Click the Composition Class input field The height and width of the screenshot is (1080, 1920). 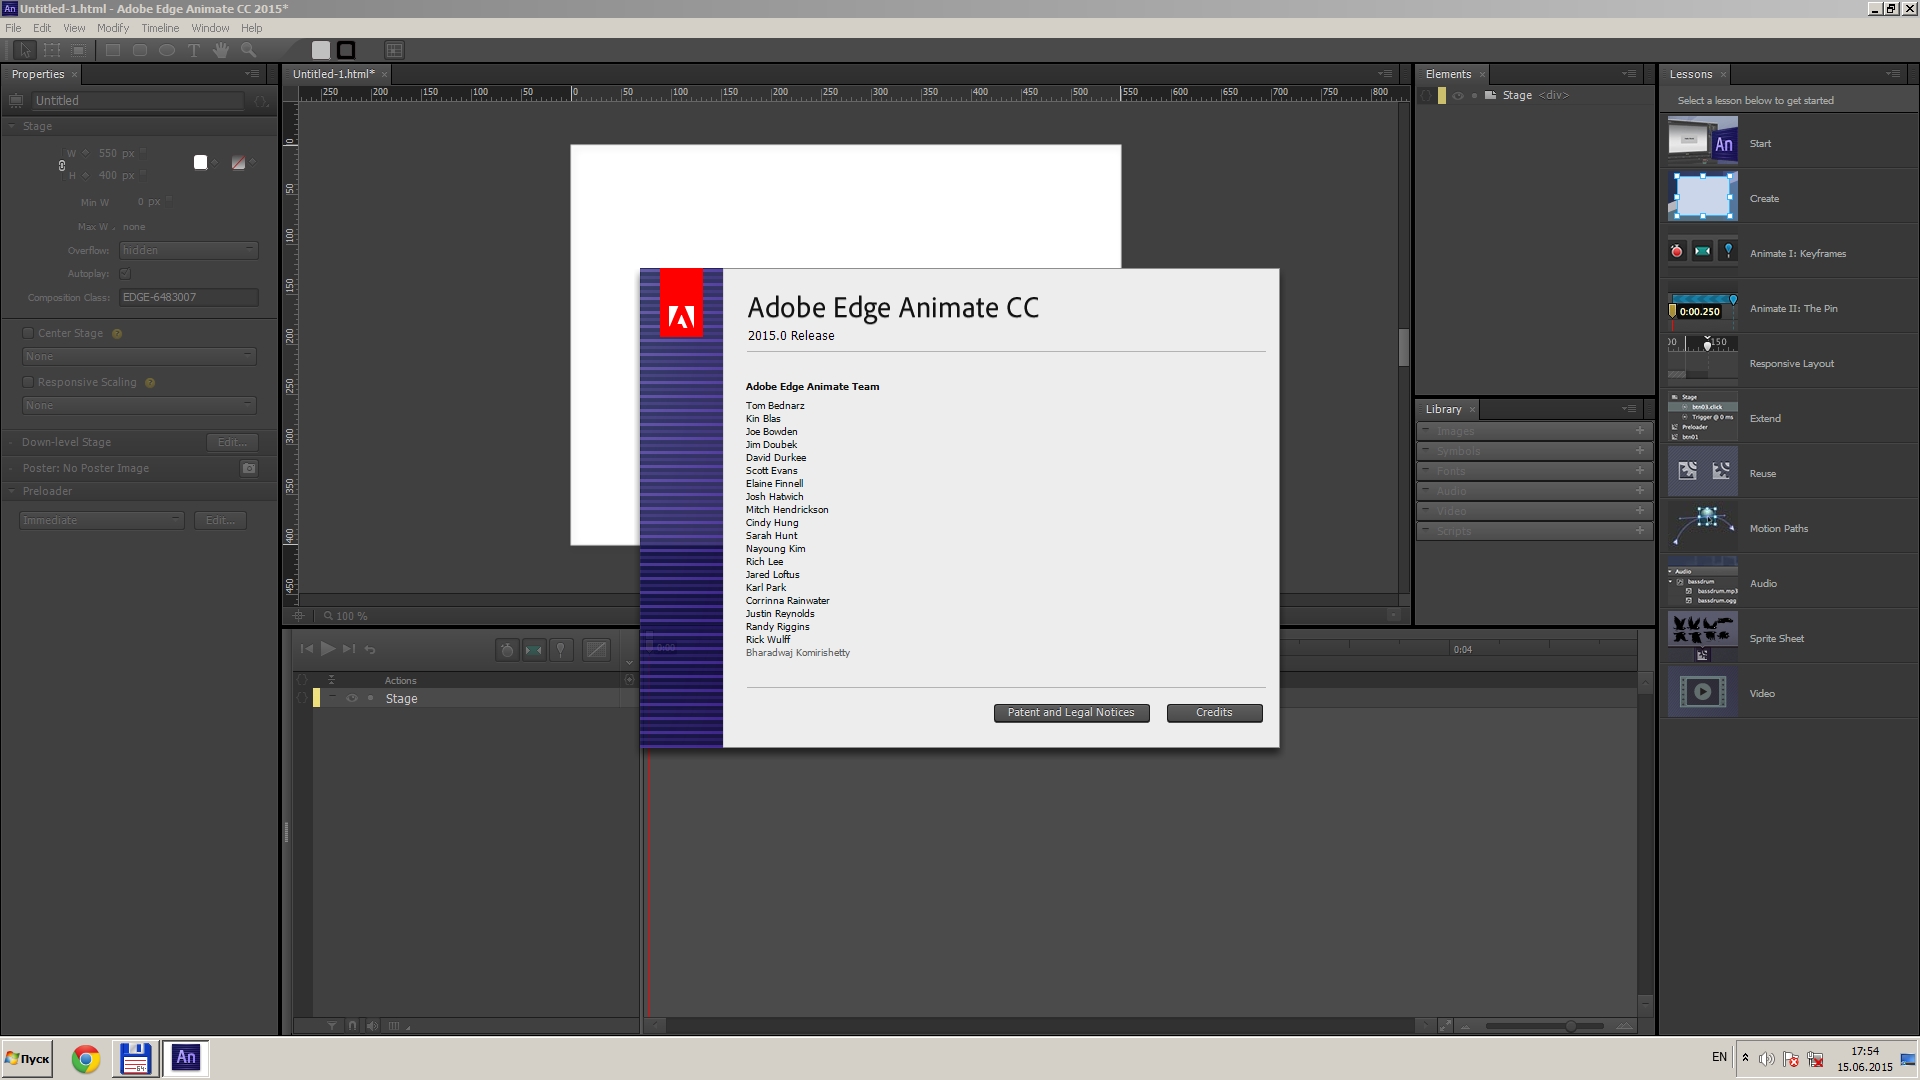click(x=188, y=298)
